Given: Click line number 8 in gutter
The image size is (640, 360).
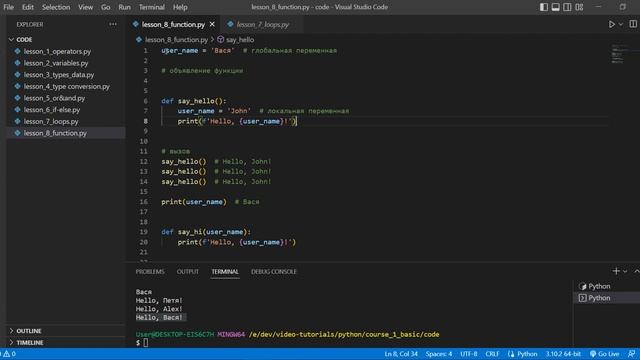Looking at the screenshot, I should [146, 121].
